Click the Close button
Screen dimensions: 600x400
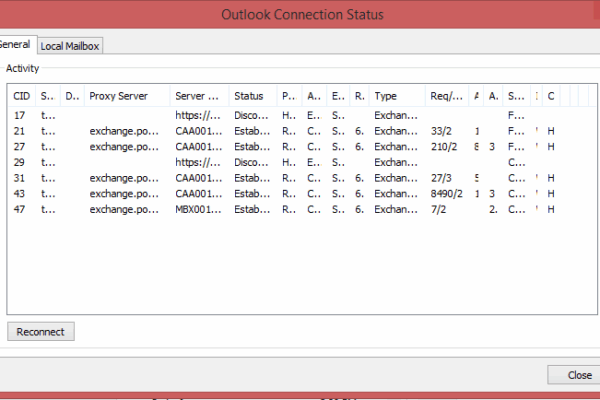tap(574, 375)
